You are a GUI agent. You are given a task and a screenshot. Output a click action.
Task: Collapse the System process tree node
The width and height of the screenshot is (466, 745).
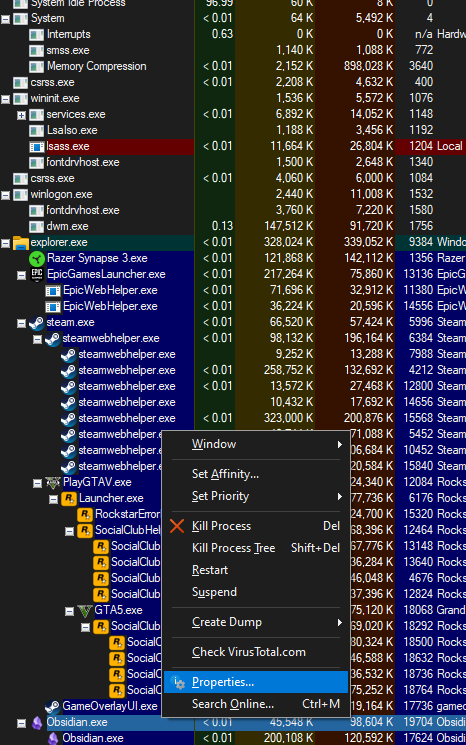[x=5, y=19]
